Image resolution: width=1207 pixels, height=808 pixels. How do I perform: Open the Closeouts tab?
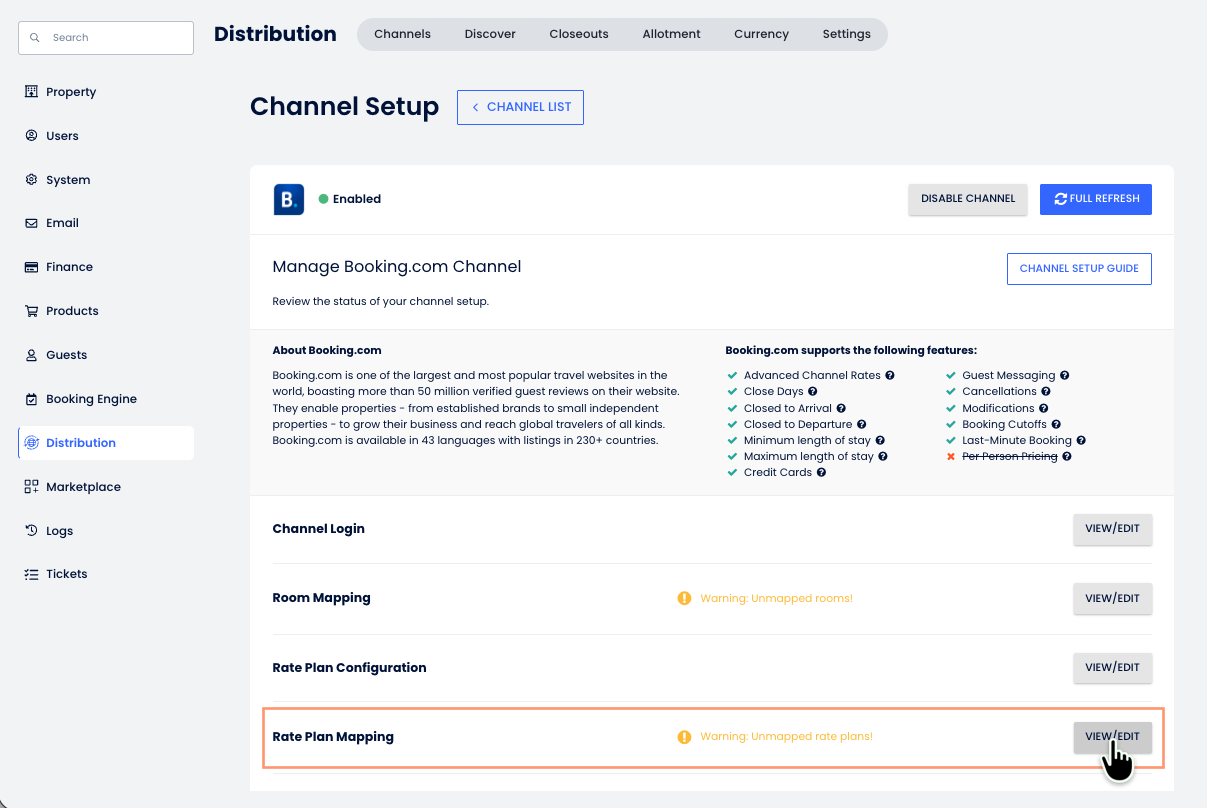coord(579,34)
